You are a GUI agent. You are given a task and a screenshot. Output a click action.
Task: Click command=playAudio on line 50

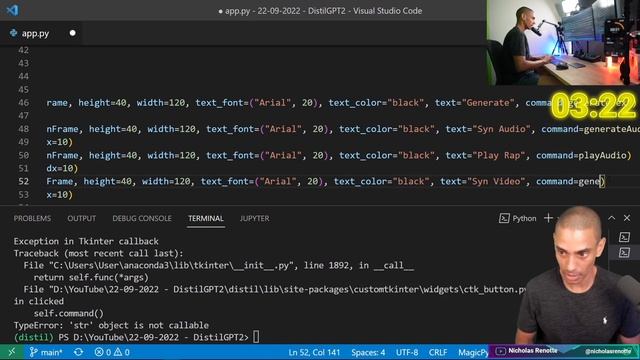click(x=581, y=155)
